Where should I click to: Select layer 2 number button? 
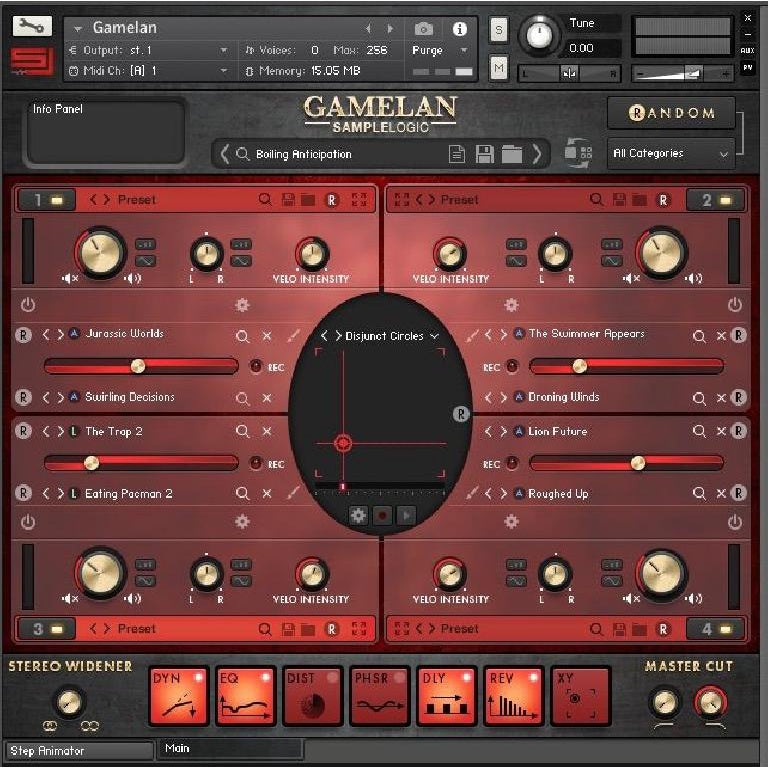point(716,200)
